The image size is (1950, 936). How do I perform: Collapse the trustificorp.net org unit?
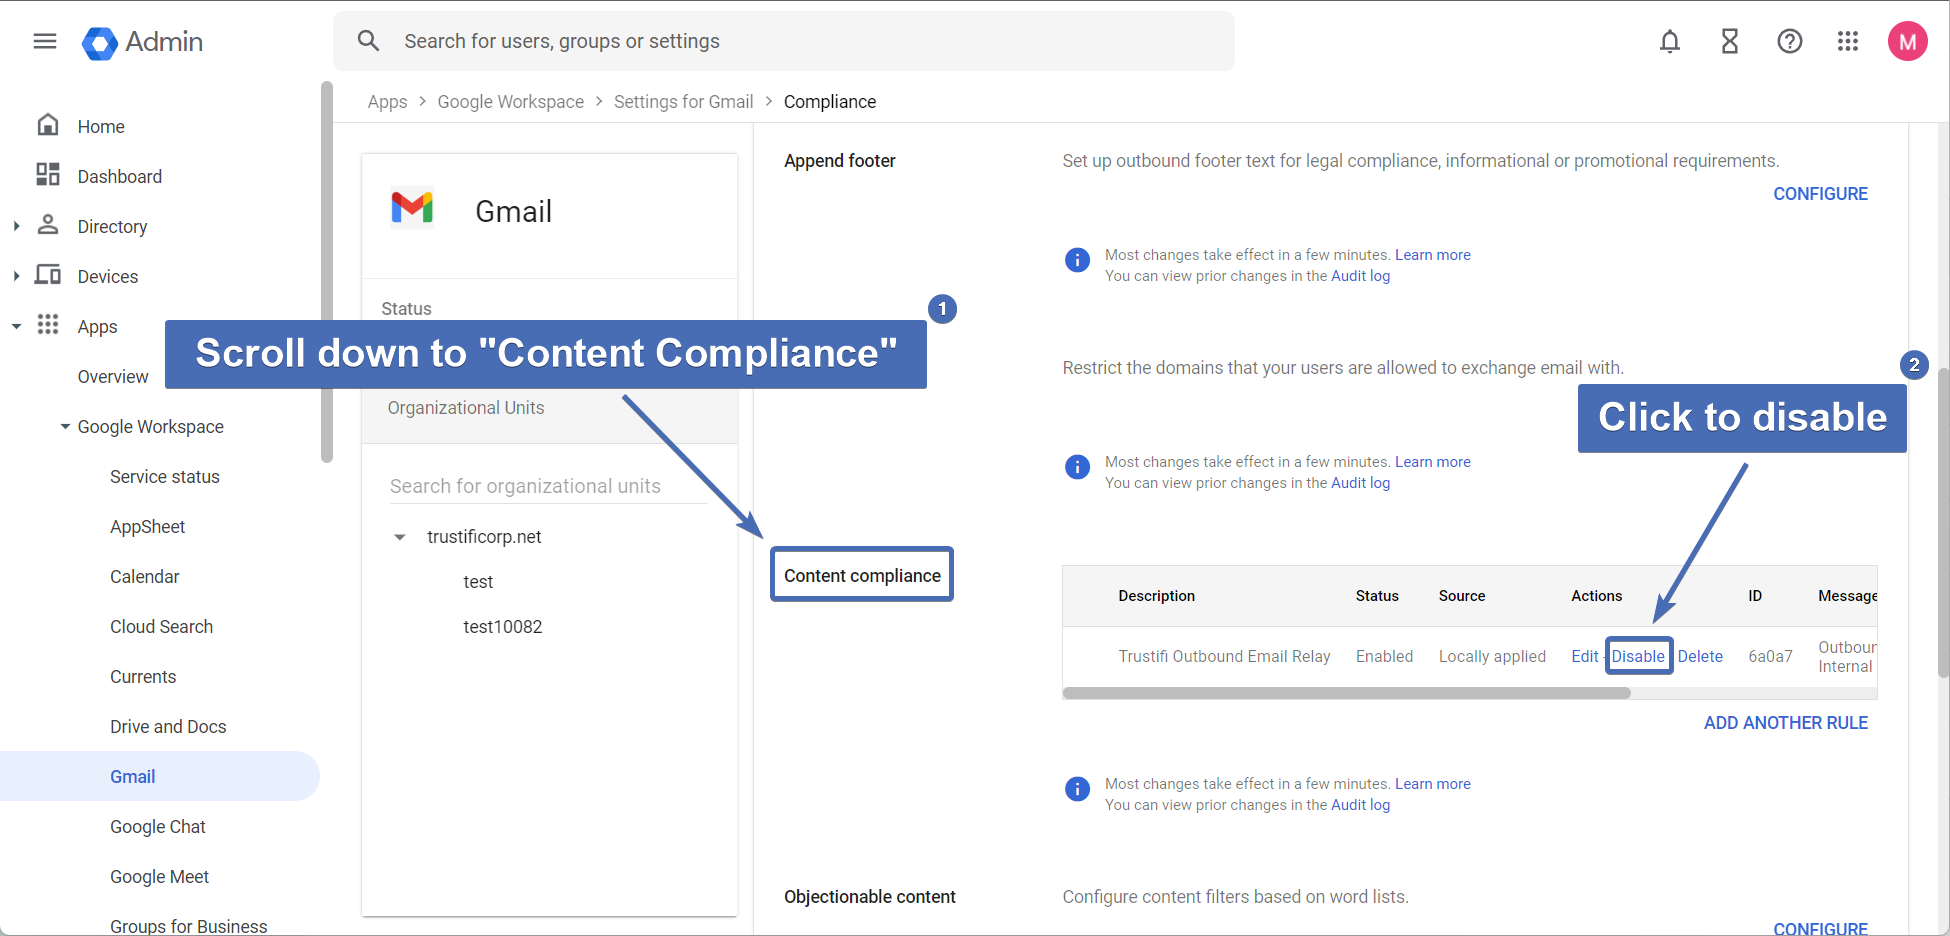click(x=400, y=537)
